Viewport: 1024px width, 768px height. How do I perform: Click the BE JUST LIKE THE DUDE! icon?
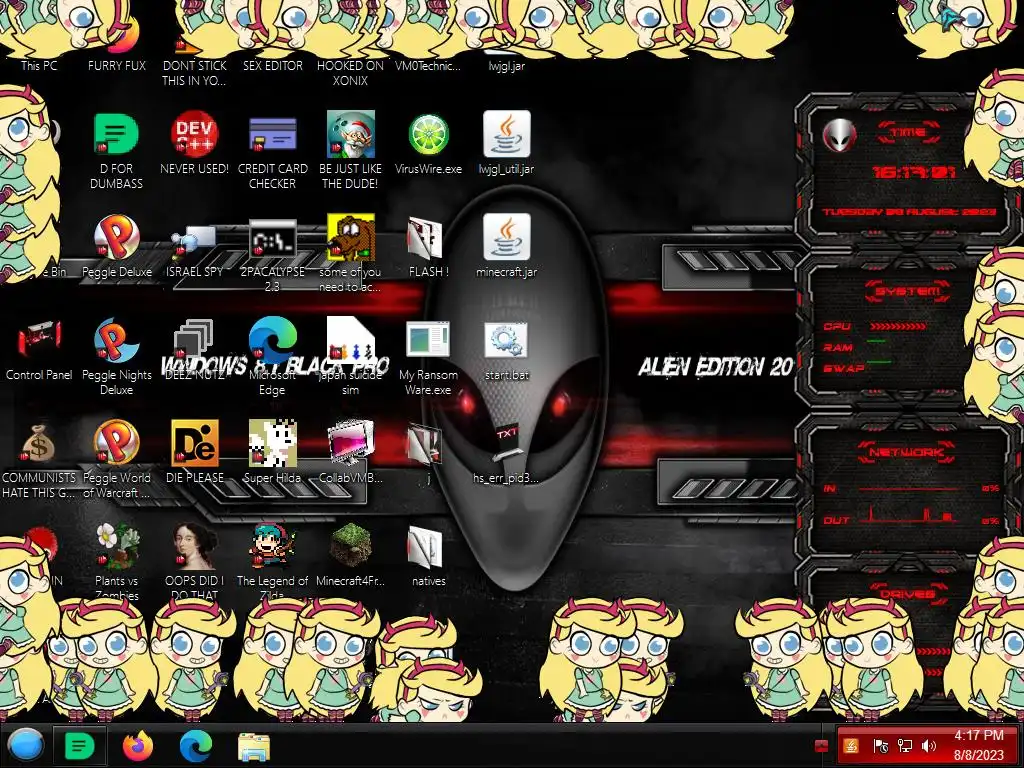pos(351,135)
